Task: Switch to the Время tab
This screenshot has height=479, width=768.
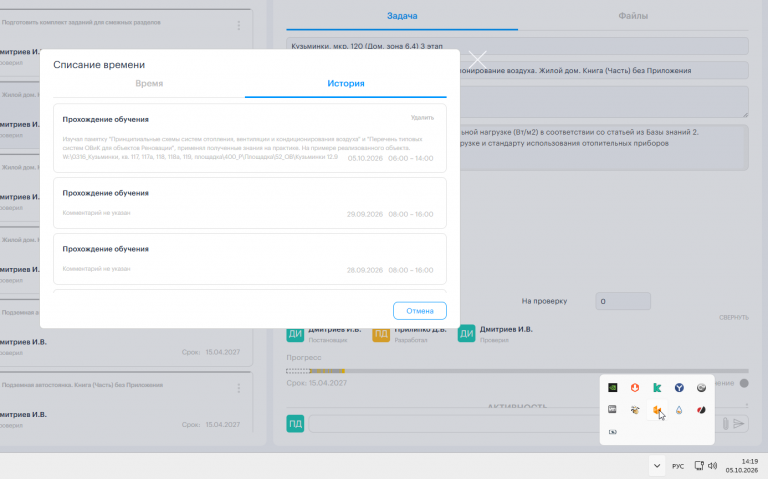Action: pos(149,84)
